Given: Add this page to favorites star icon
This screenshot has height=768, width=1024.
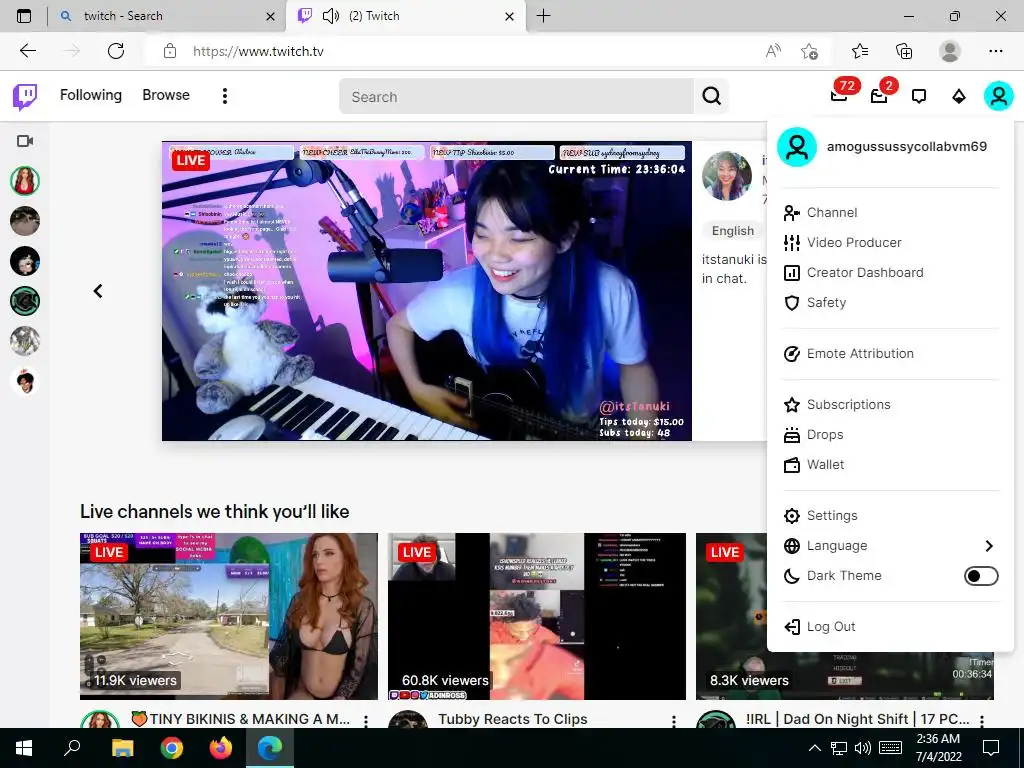Looking at the screenshot, I should [x=809, y=51].
